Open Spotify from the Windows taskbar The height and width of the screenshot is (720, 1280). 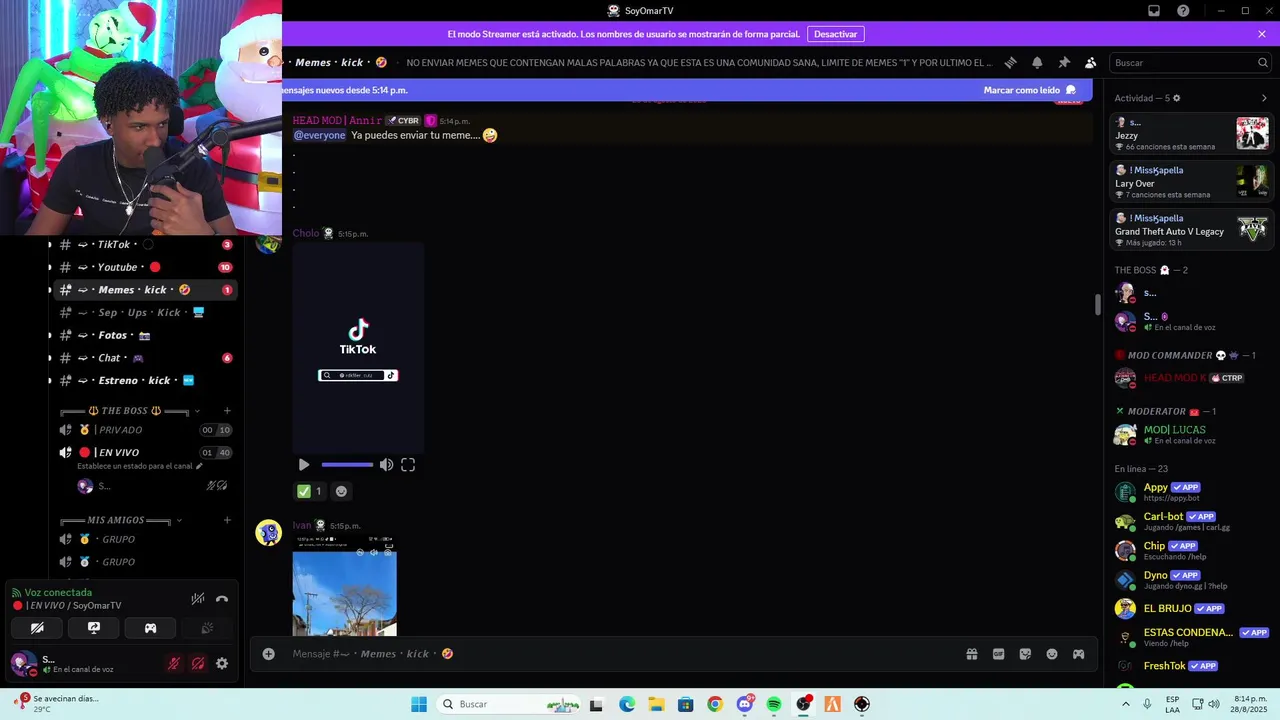(774, 704)
